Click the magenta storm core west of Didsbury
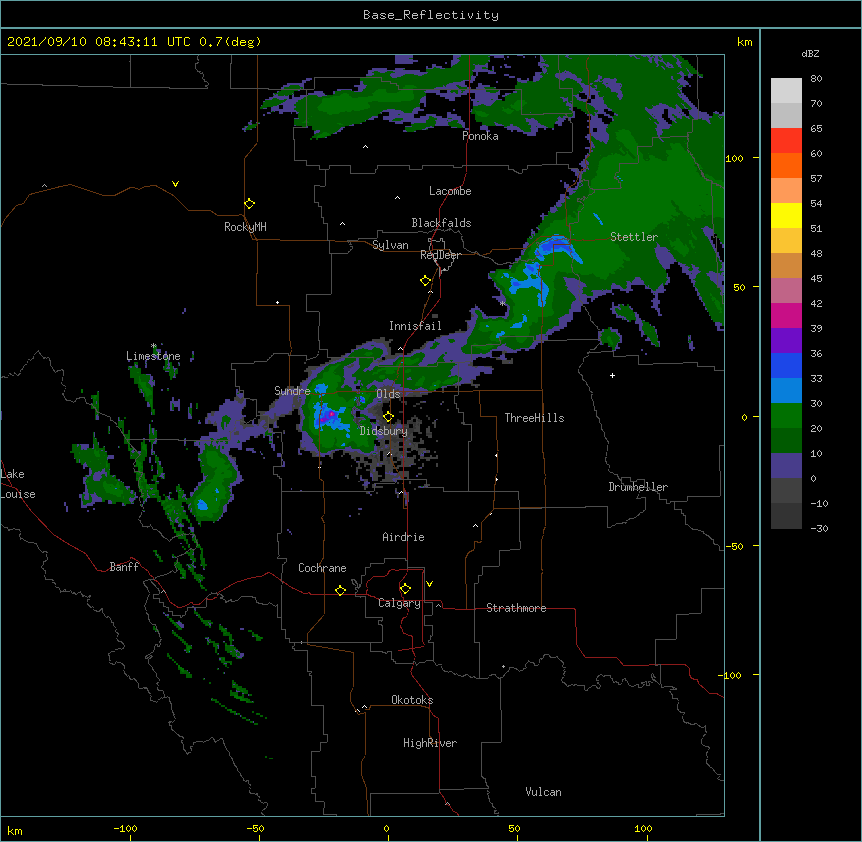Viewport: 862px width, 842px height. tap(331, 414)
